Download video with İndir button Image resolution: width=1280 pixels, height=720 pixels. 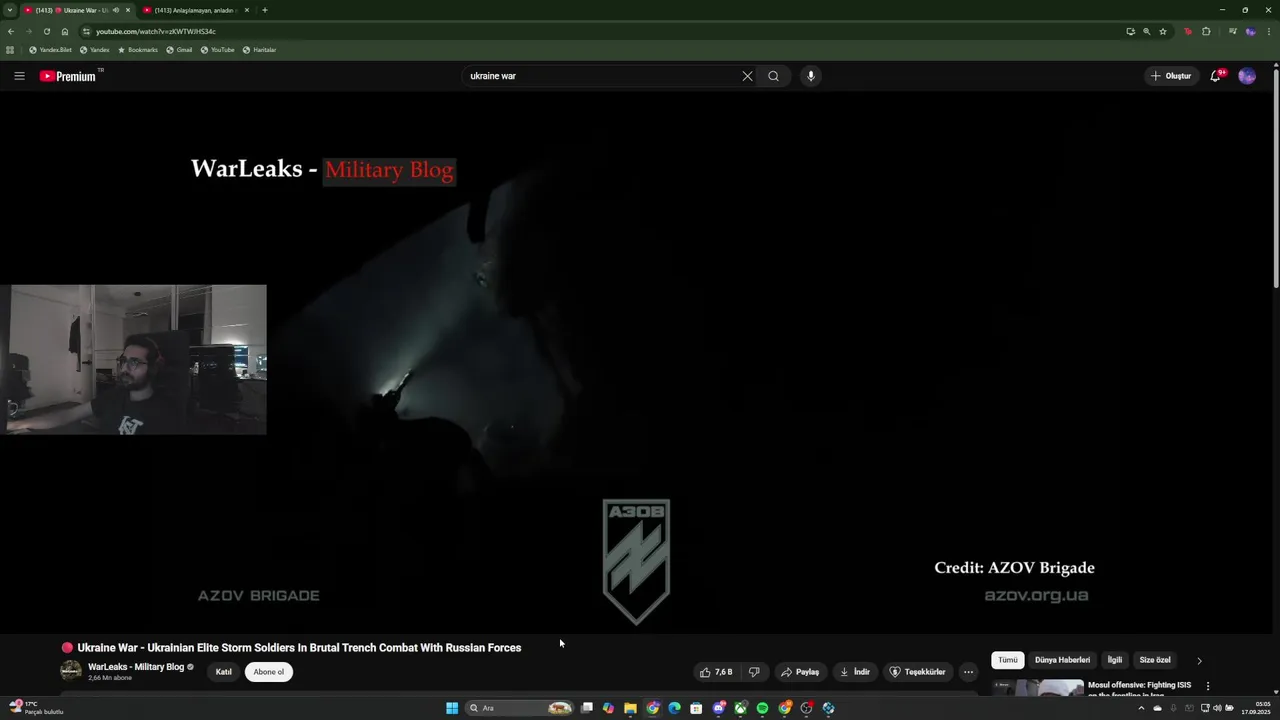(x=855, y=672)
